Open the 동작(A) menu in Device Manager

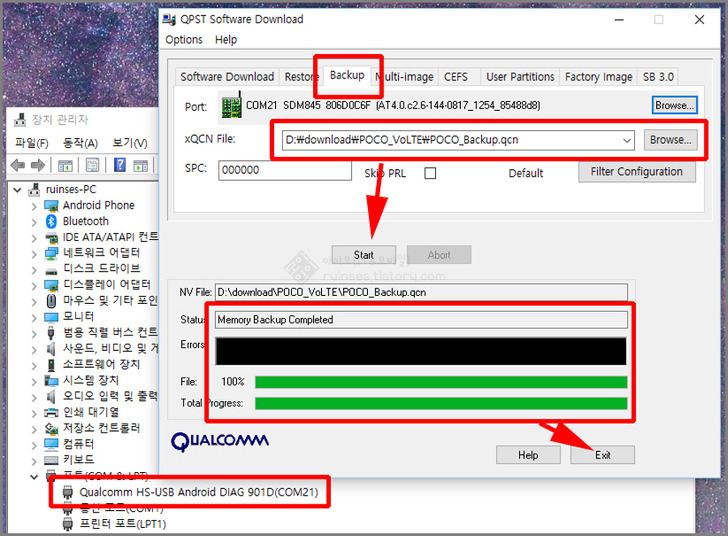(80, 143)
